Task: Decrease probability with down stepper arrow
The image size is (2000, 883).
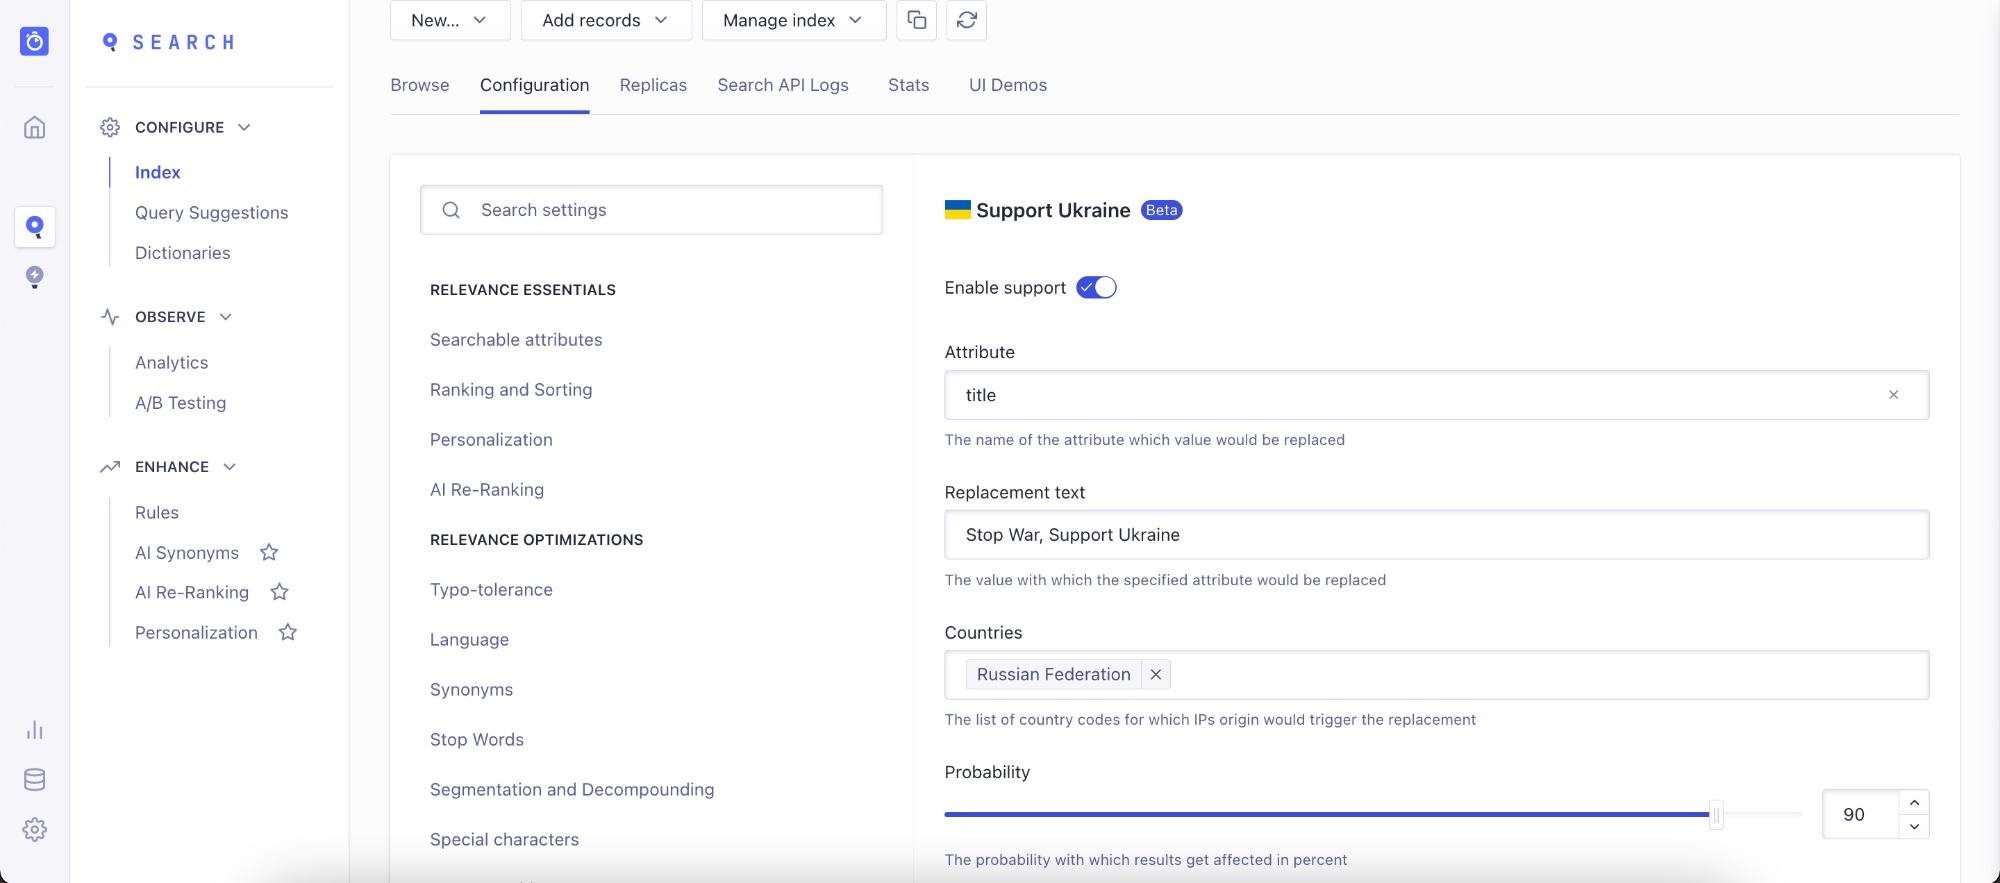Action: pos(1914,826)
